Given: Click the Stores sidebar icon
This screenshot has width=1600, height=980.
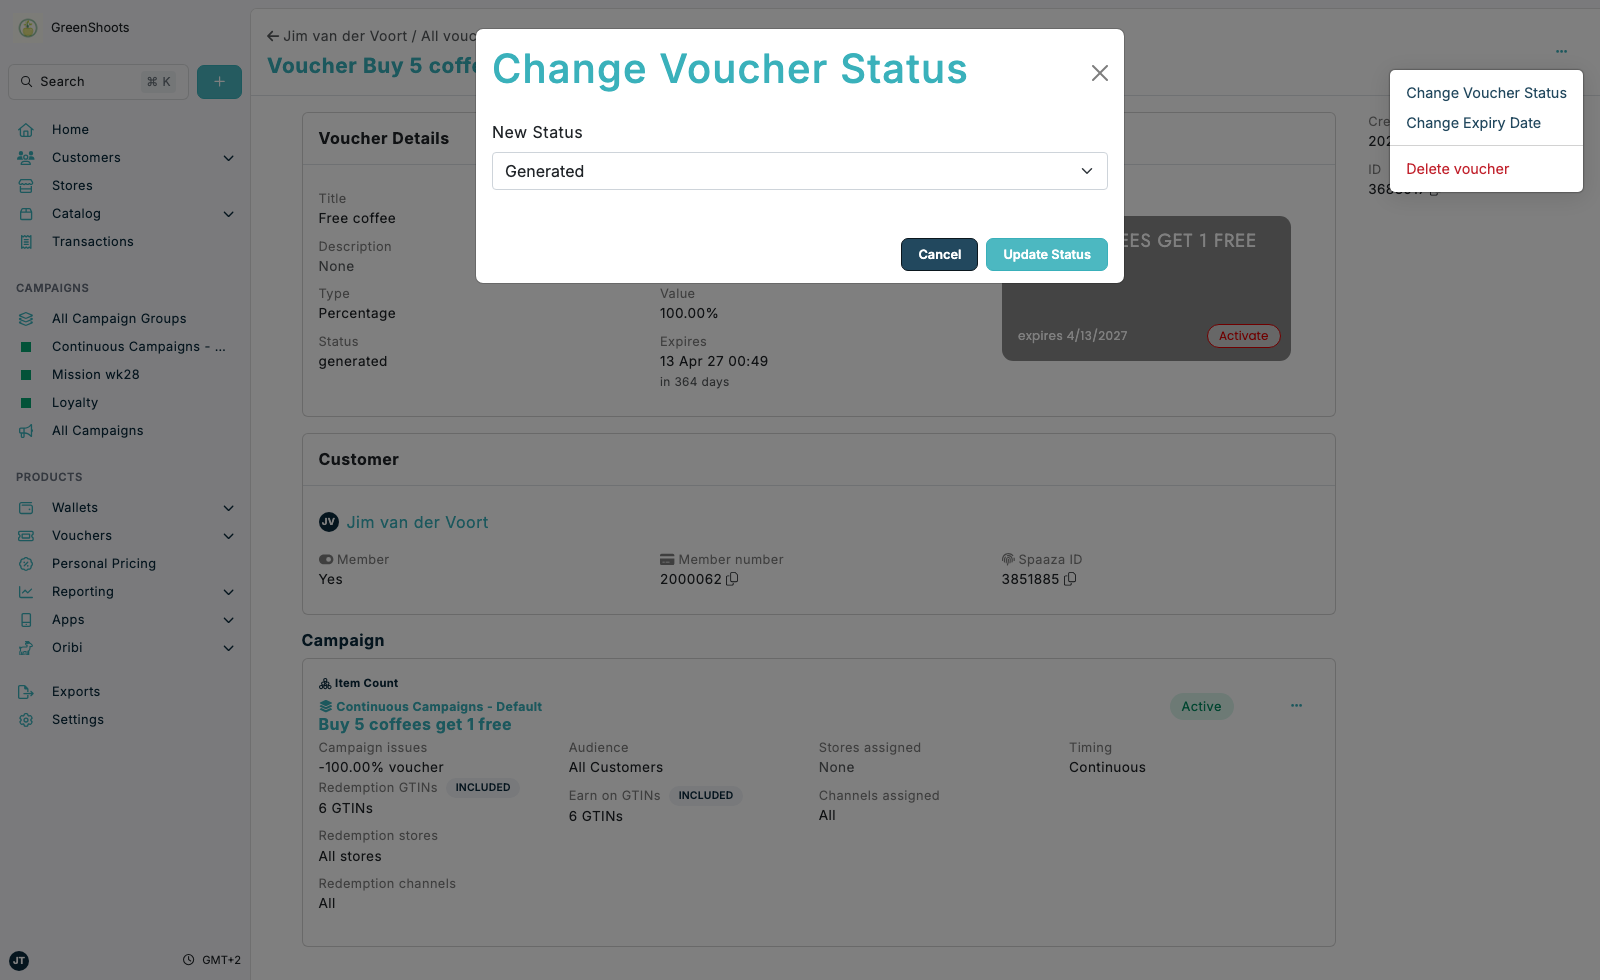Looking at the screenshot, I should tap(26, 185).
